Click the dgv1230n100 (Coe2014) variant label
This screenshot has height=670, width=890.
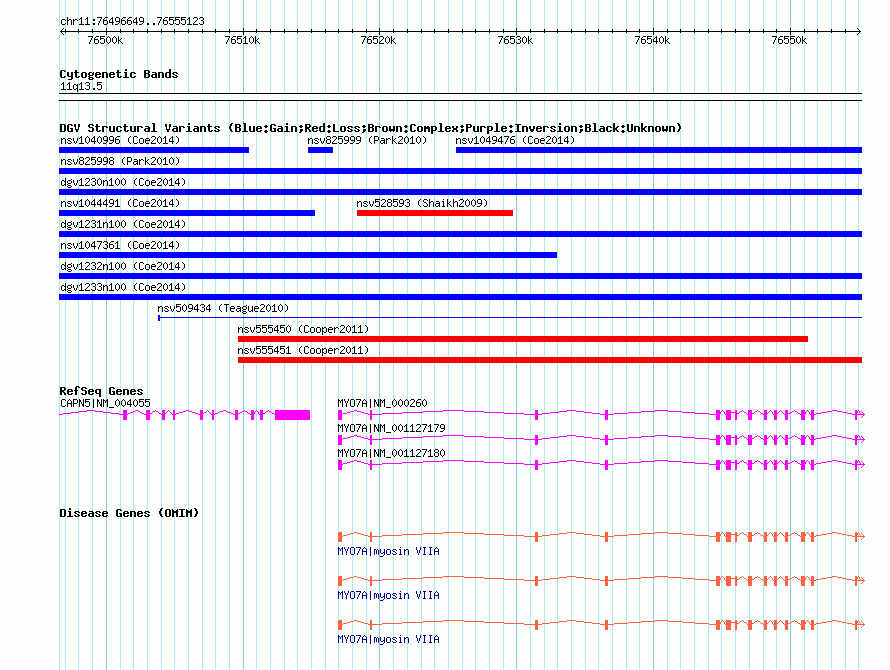tap(123, 182)
